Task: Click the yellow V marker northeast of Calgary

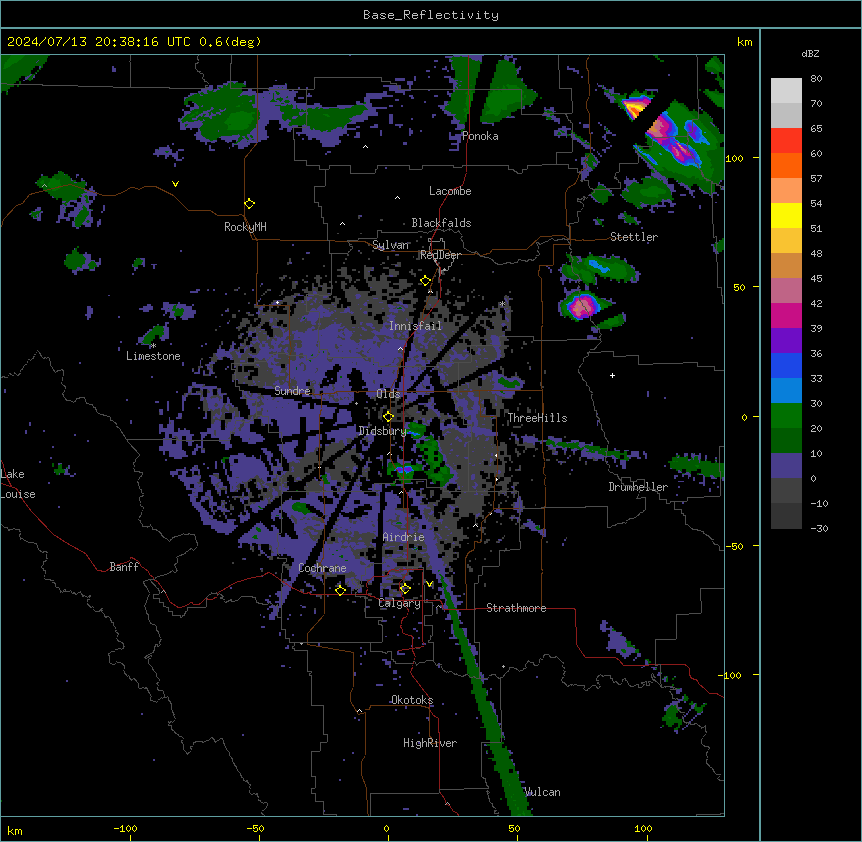Action: coord(429,584)
